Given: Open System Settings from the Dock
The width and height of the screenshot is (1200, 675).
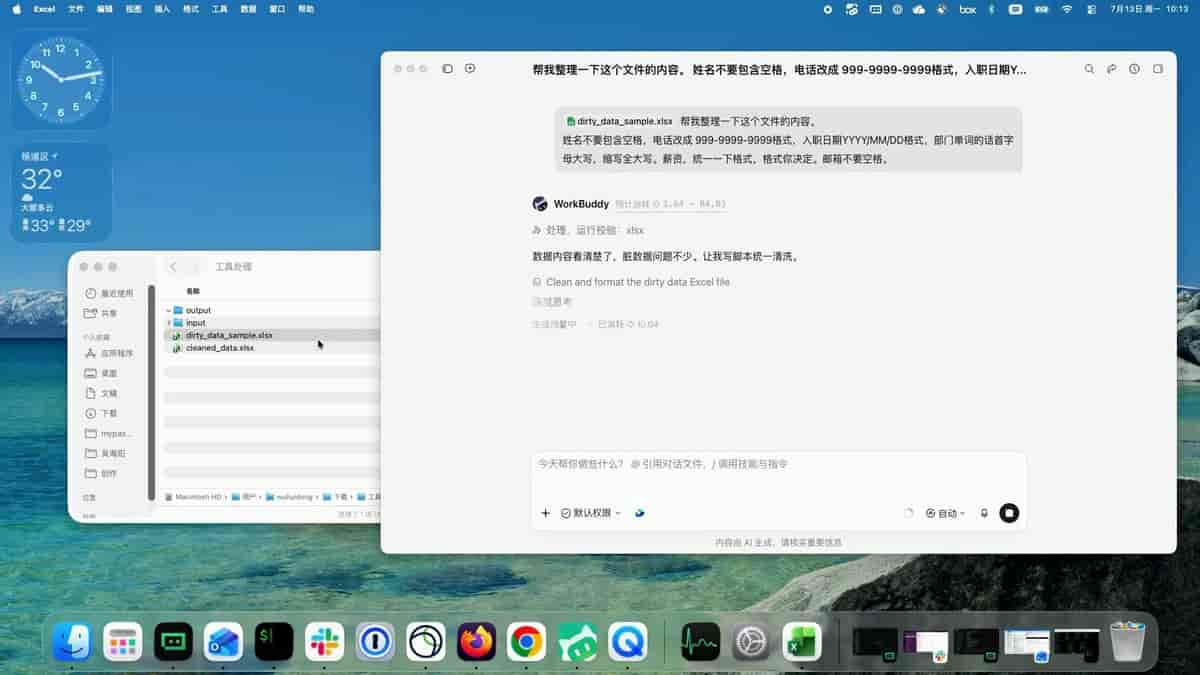Looking at the screenshot, I should tap(751, 641).
